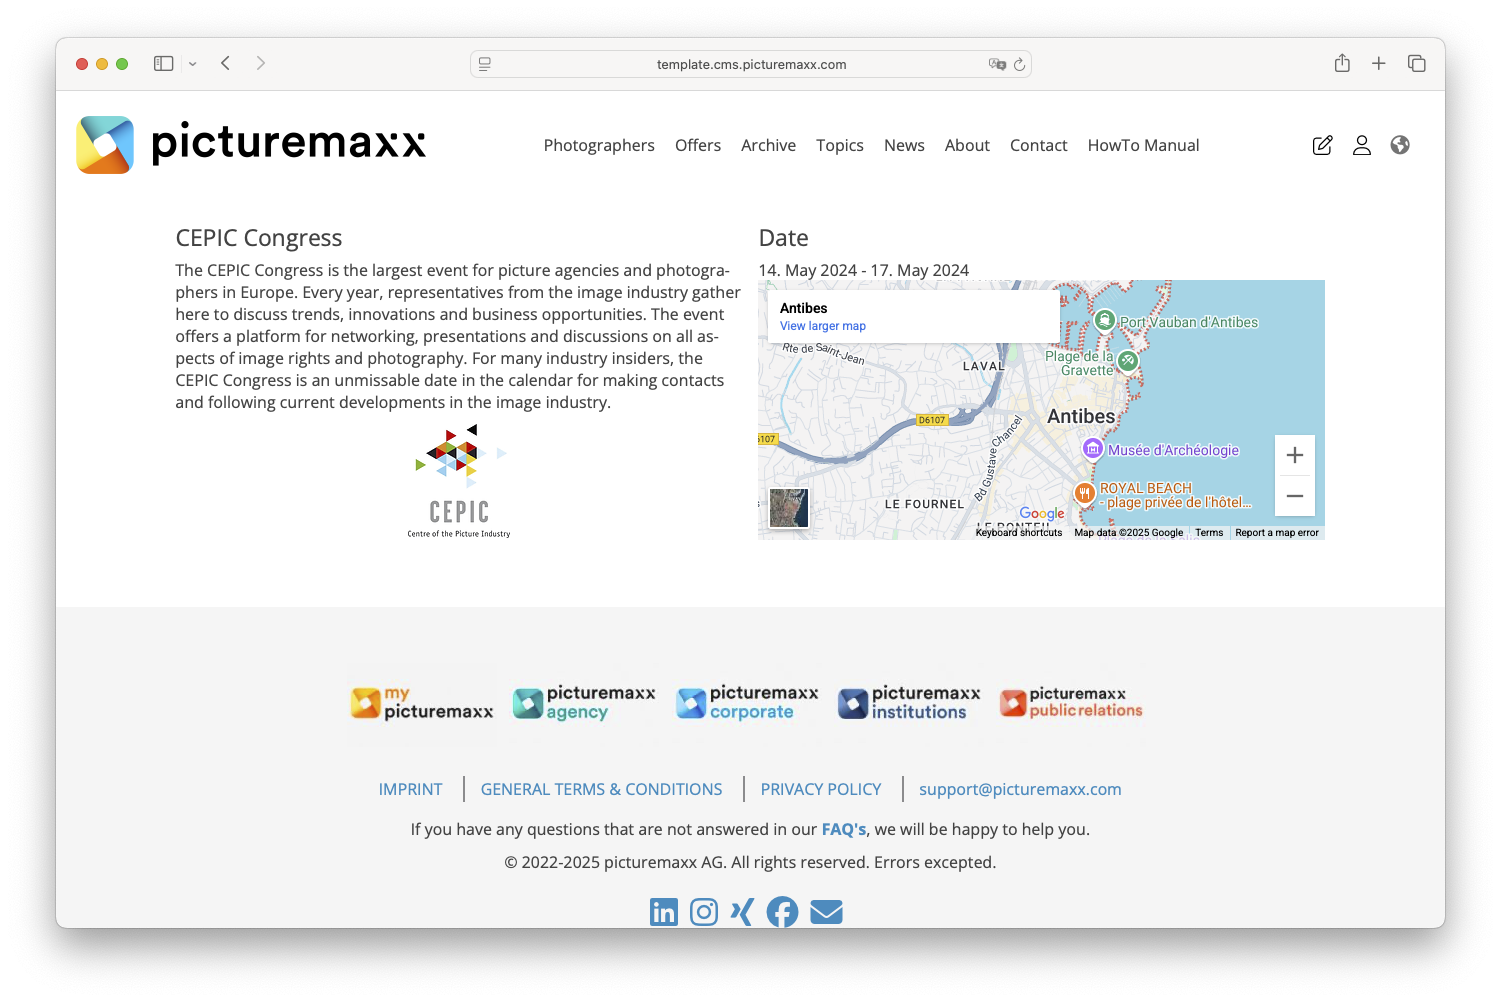Reload the page with the refresh icon
Image resolution: width=1501 pixels, height=1002 pixels.
(1019, 64)
